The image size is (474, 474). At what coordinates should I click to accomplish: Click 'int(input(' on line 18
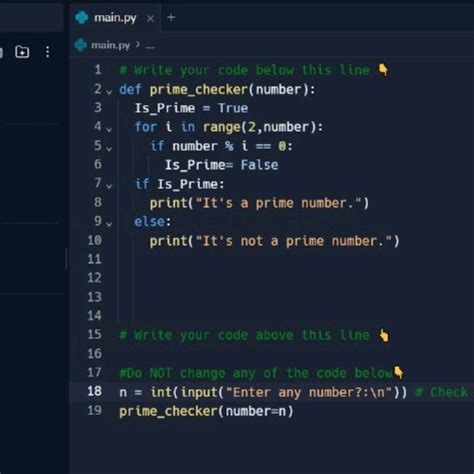187,392
